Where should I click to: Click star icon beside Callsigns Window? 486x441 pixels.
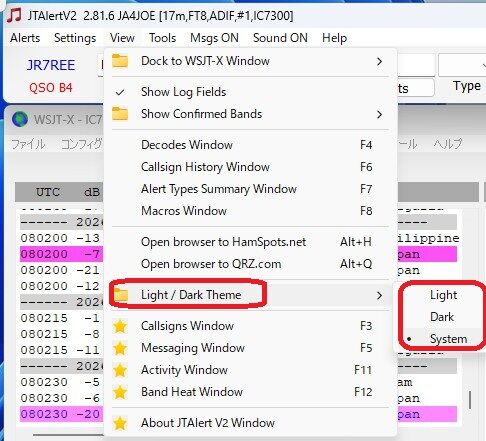120,326
